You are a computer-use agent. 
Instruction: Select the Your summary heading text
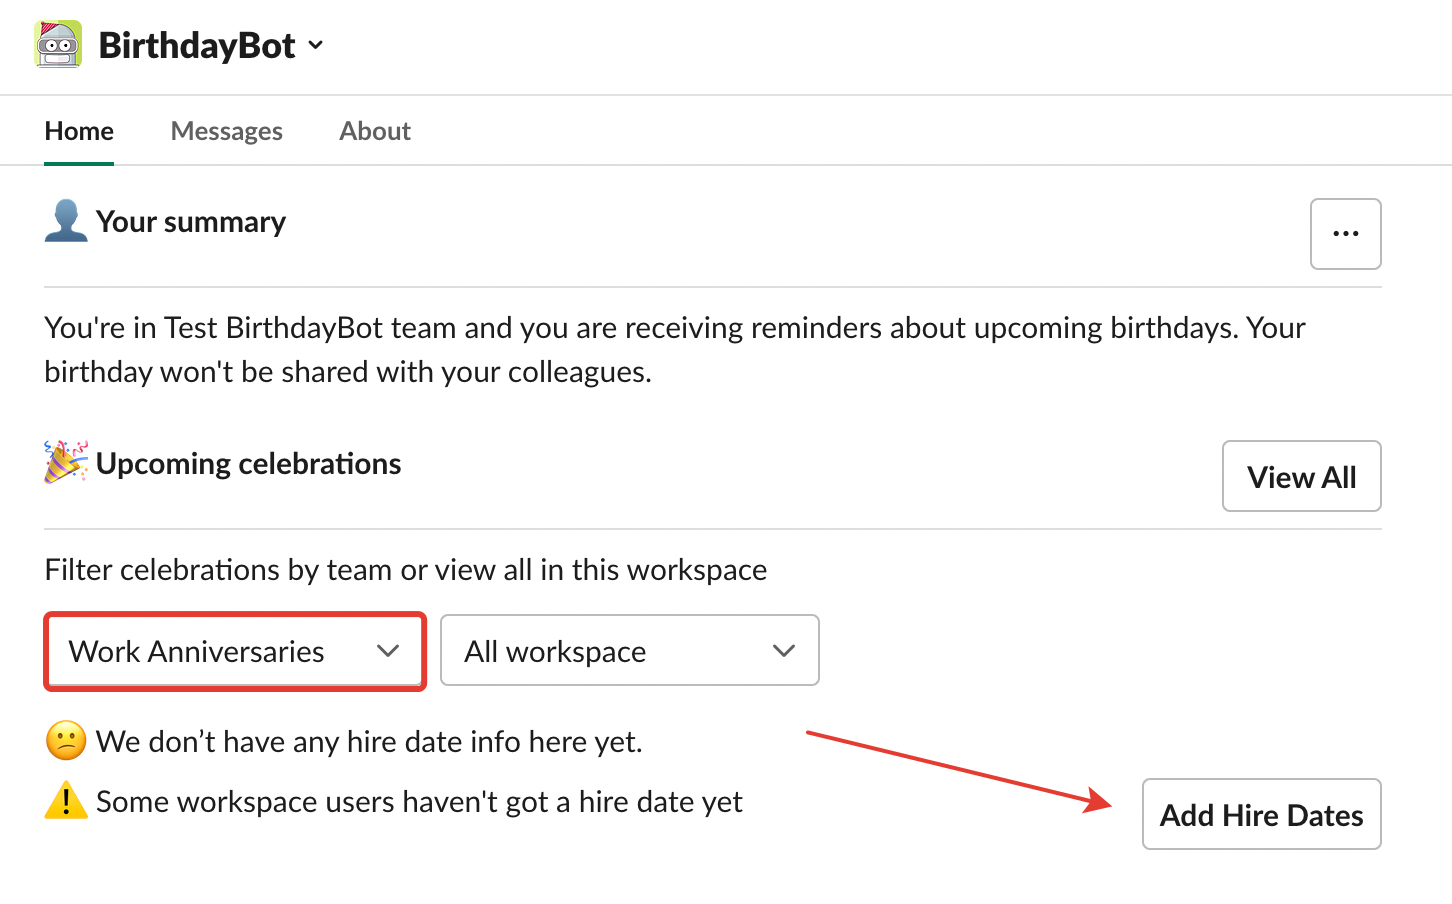click(191, 222)
